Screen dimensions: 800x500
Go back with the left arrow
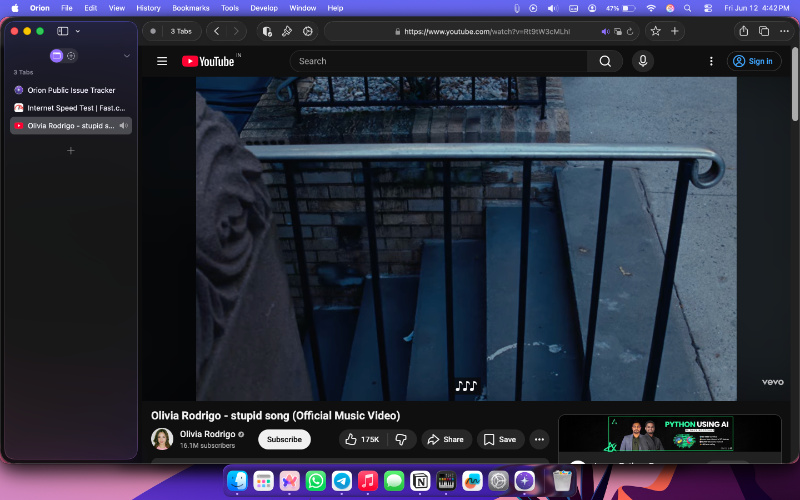click(217, 31)
